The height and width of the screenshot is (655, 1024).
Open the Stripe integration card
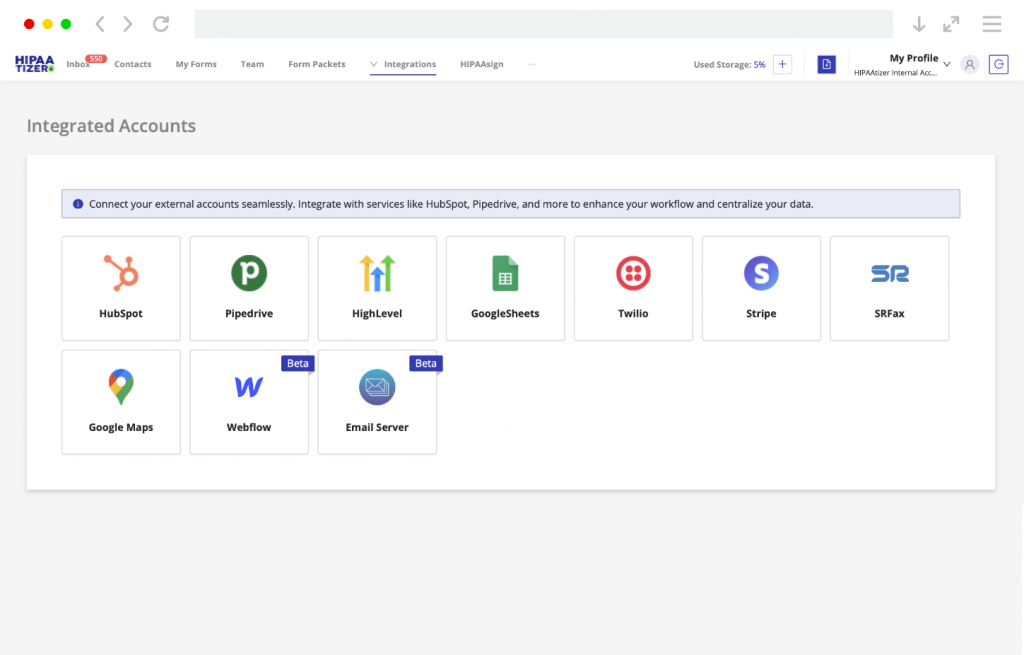coord(761,288)
